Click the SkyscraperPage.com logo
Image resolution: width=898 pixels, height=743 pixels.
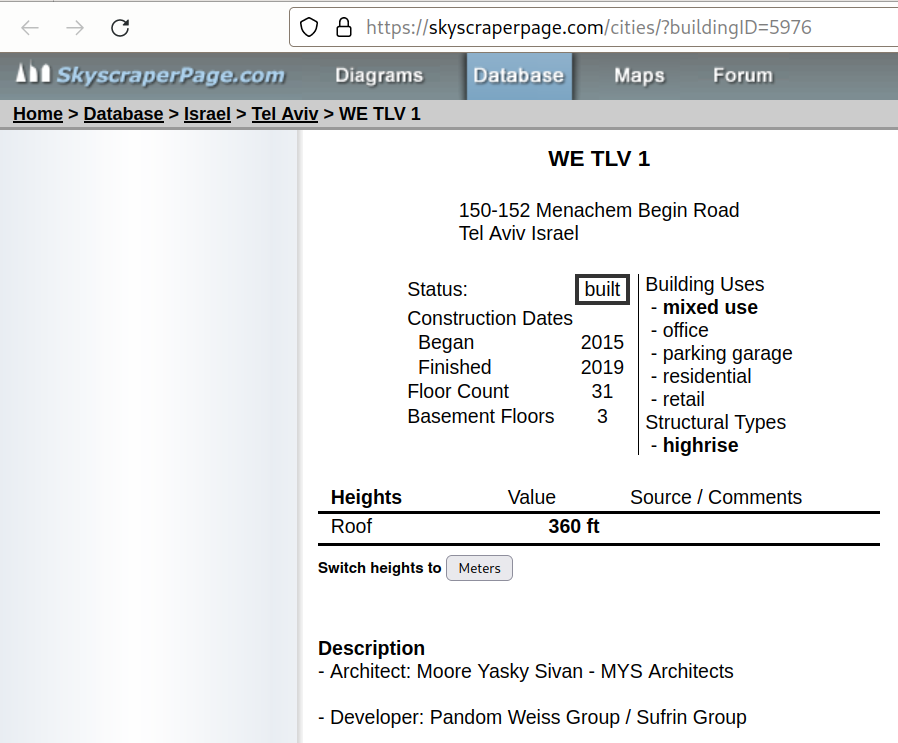(150, 75)
